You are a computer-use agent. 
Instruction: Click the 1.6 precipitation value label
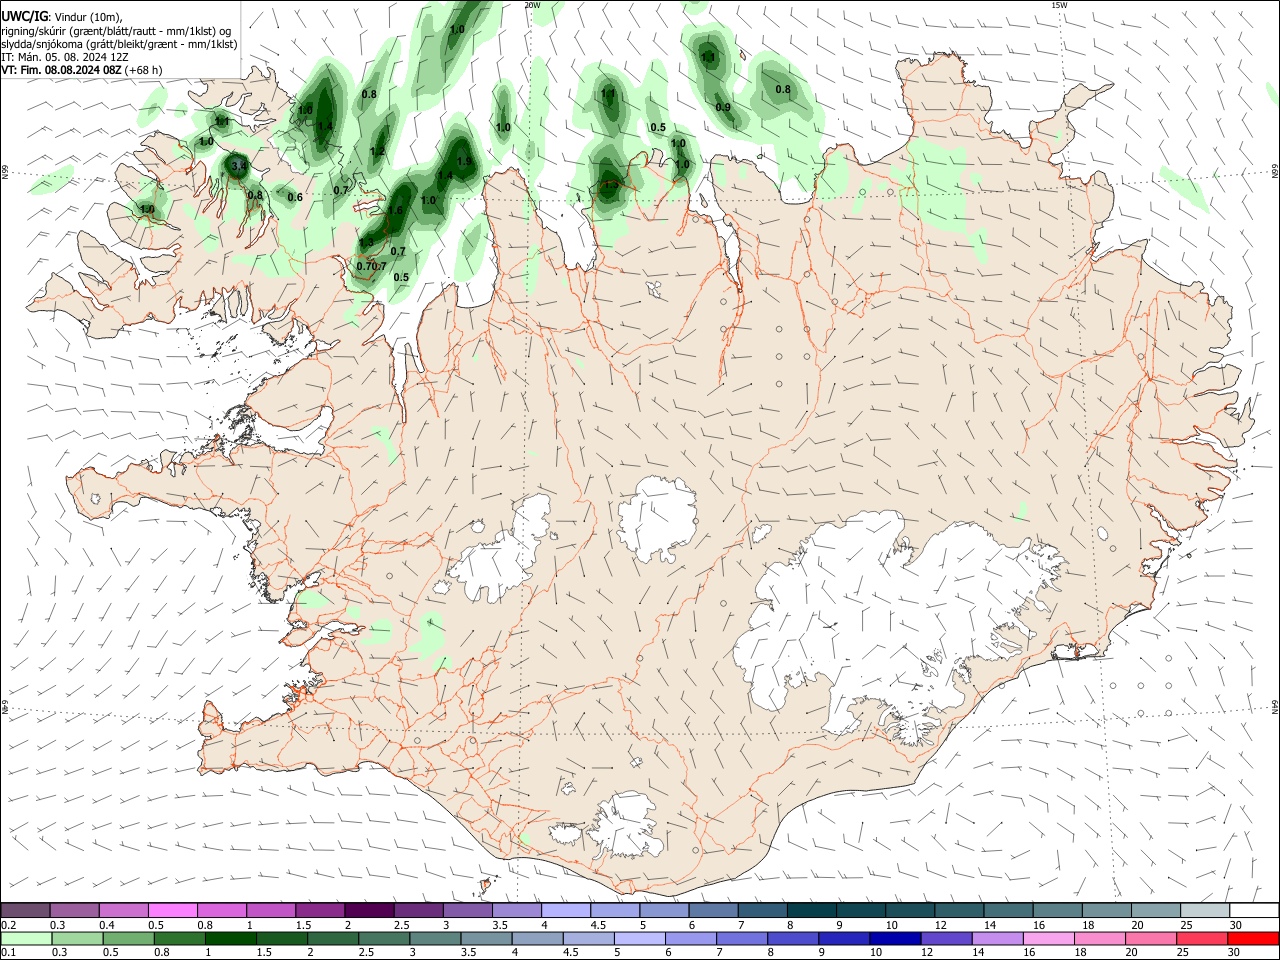pyautogui.click(x=395, y=211)
